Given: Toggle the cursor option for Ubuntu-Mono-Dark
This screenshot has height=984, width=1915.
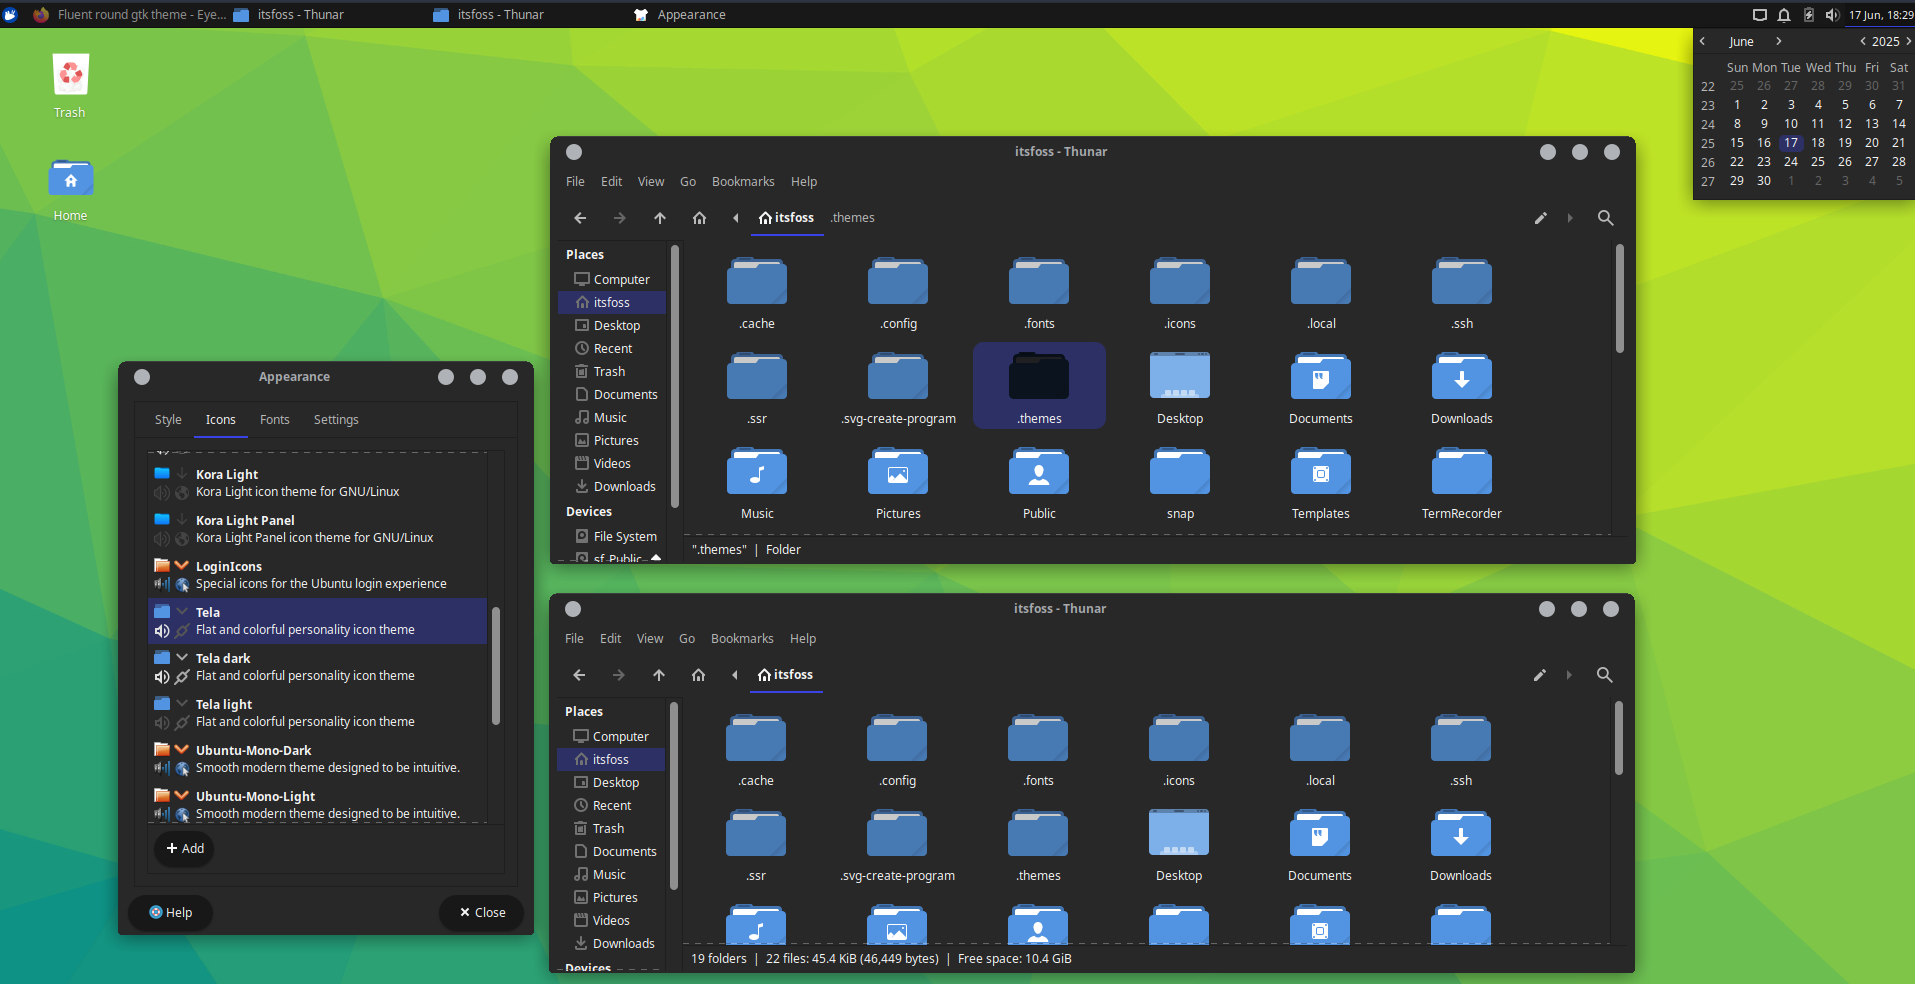Looking at the screenshot, I should pos(183,768).
